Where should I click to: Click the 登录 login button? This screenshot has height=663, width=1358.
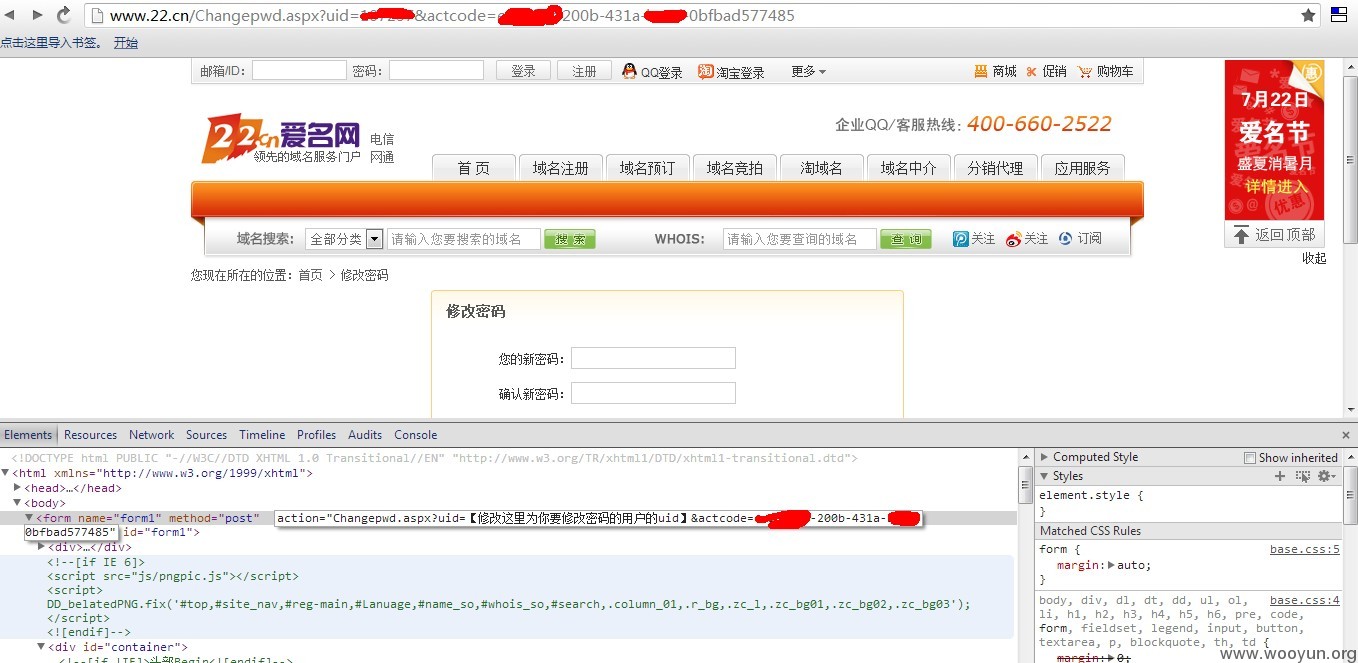(x=524, y=71)
